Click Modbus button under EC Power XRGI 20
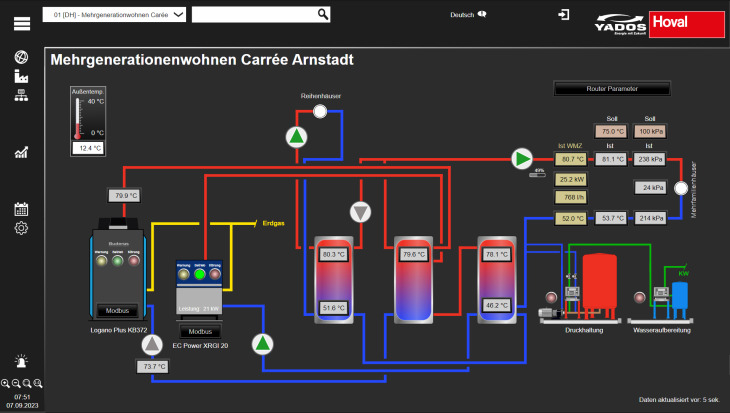The width and height of the screenshot is (730, 413). click(x=201, y=331)
